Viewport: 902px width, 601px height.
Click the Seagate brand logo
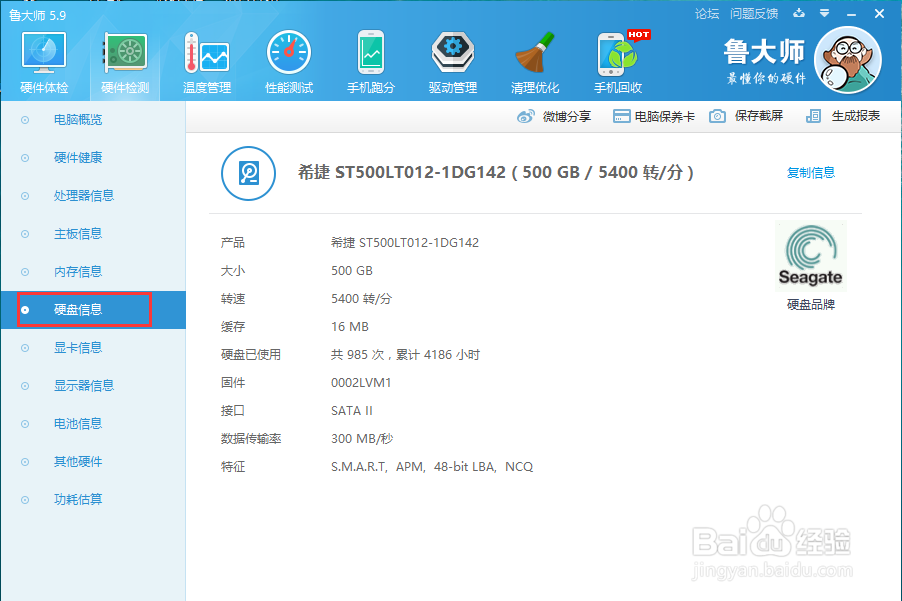click(811, 256)
